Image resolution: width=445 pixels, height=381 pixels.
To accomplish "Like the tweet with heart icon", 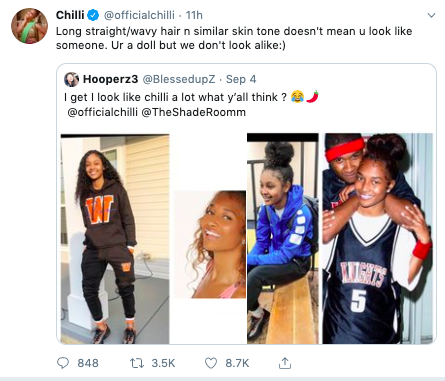I will point(211,363).
